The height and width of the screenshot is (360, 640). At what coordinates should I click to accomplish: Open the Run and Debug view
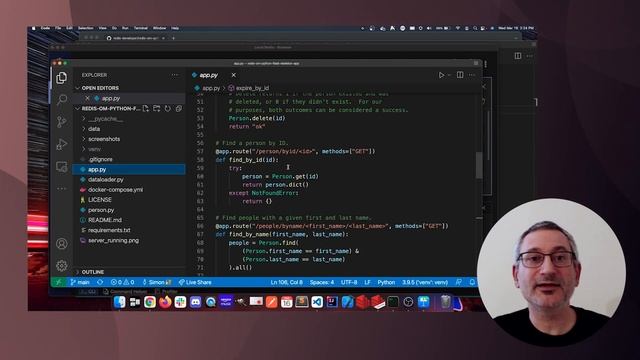(x=62, y=144)
